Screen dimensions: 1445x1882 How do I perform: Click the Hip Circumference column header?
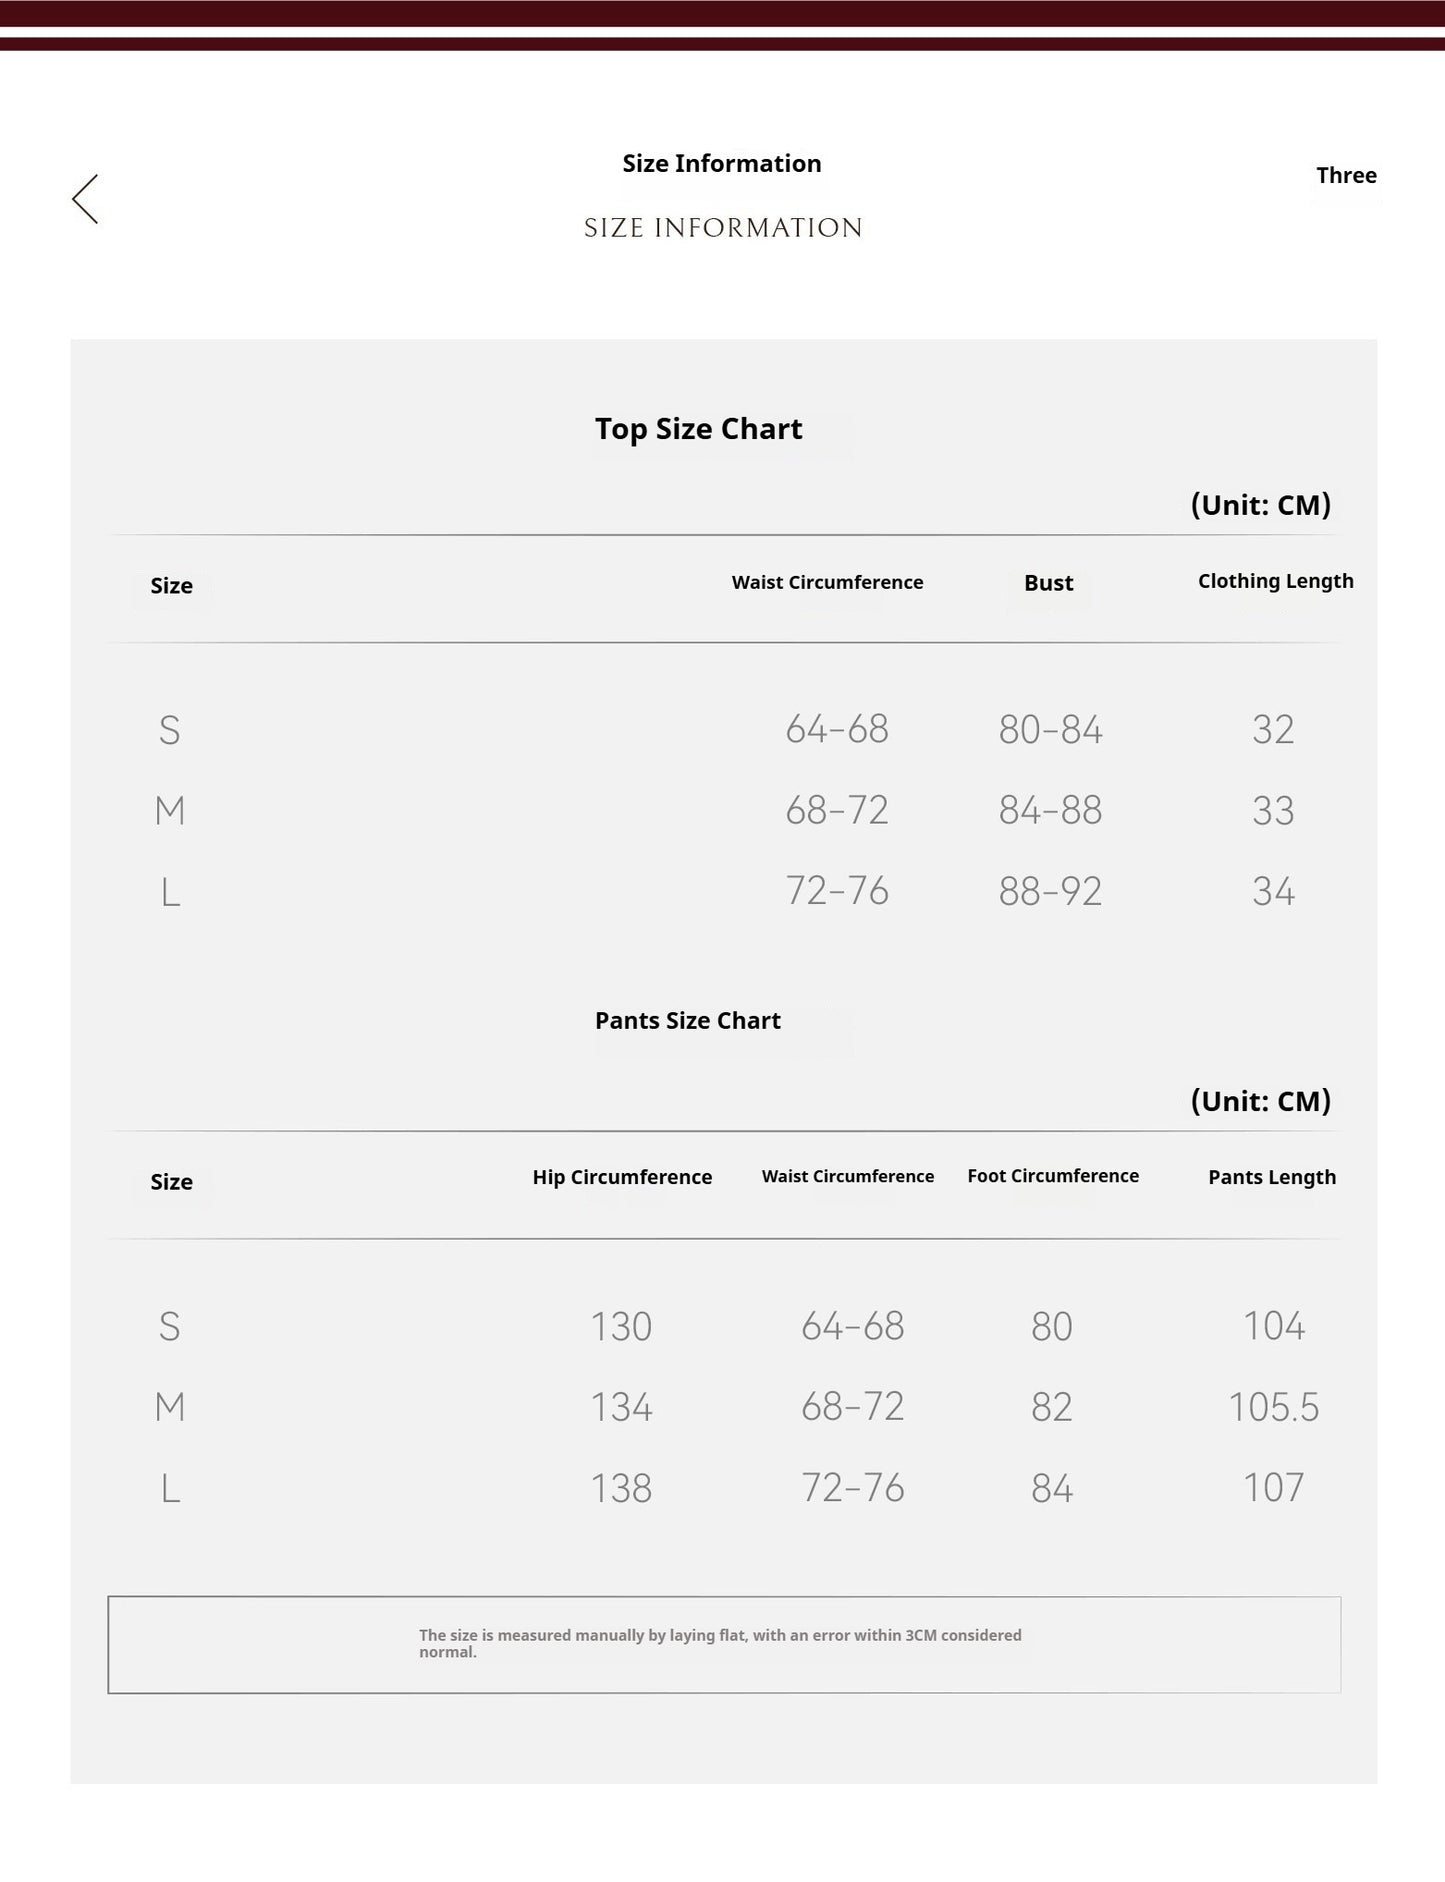point(622,1177)
